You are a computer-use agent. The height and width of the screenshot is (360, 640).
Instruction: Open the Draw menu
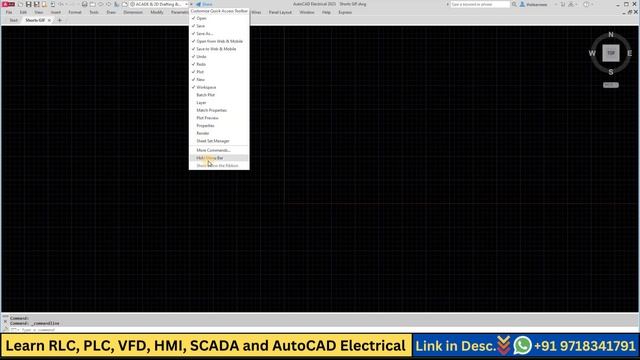tap(111, 12)
